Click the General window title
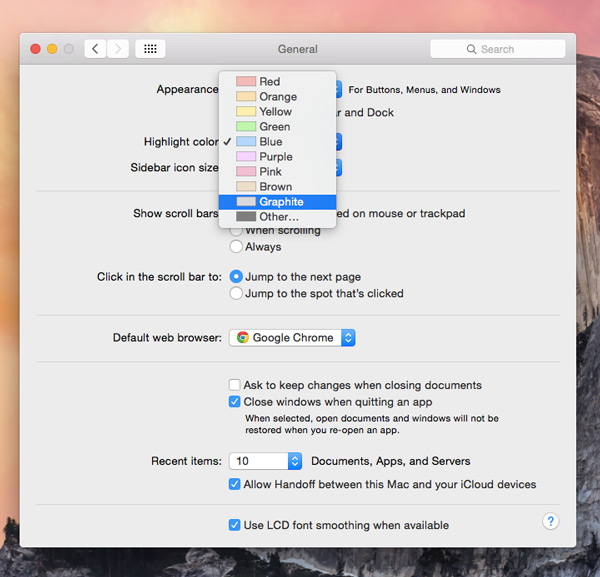Image resolution: width=600 pixels, height=577 pixels. pos(298,49)
